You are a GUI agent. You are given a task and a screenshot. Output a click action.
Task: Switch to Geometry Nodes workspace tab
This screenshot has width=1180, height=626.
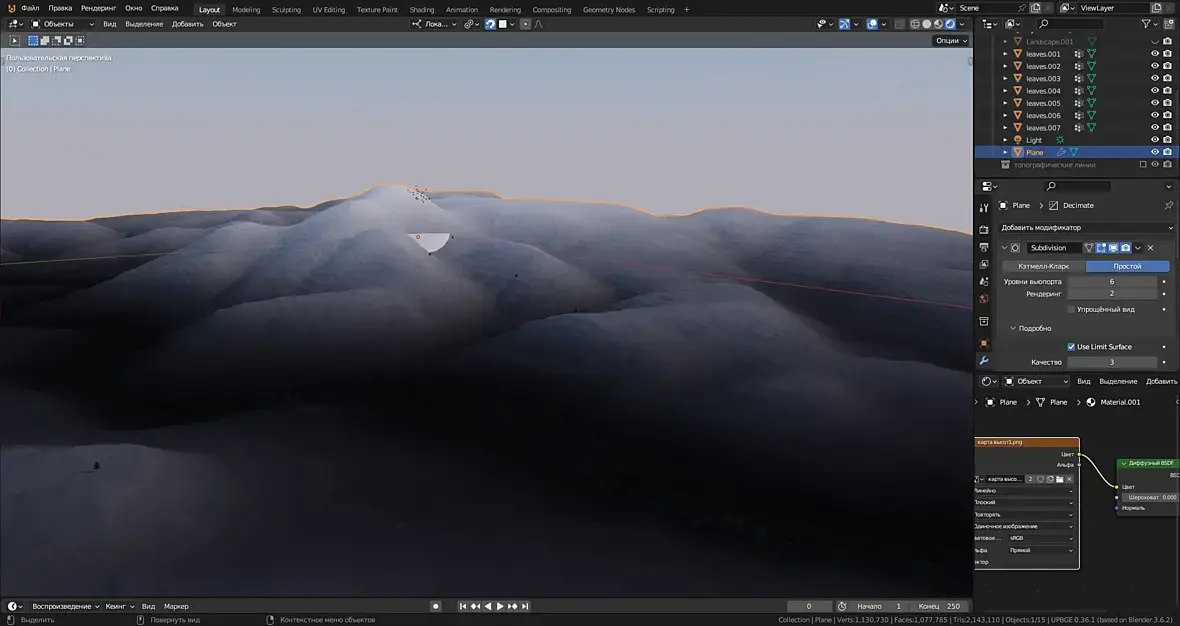coord(609,10)
